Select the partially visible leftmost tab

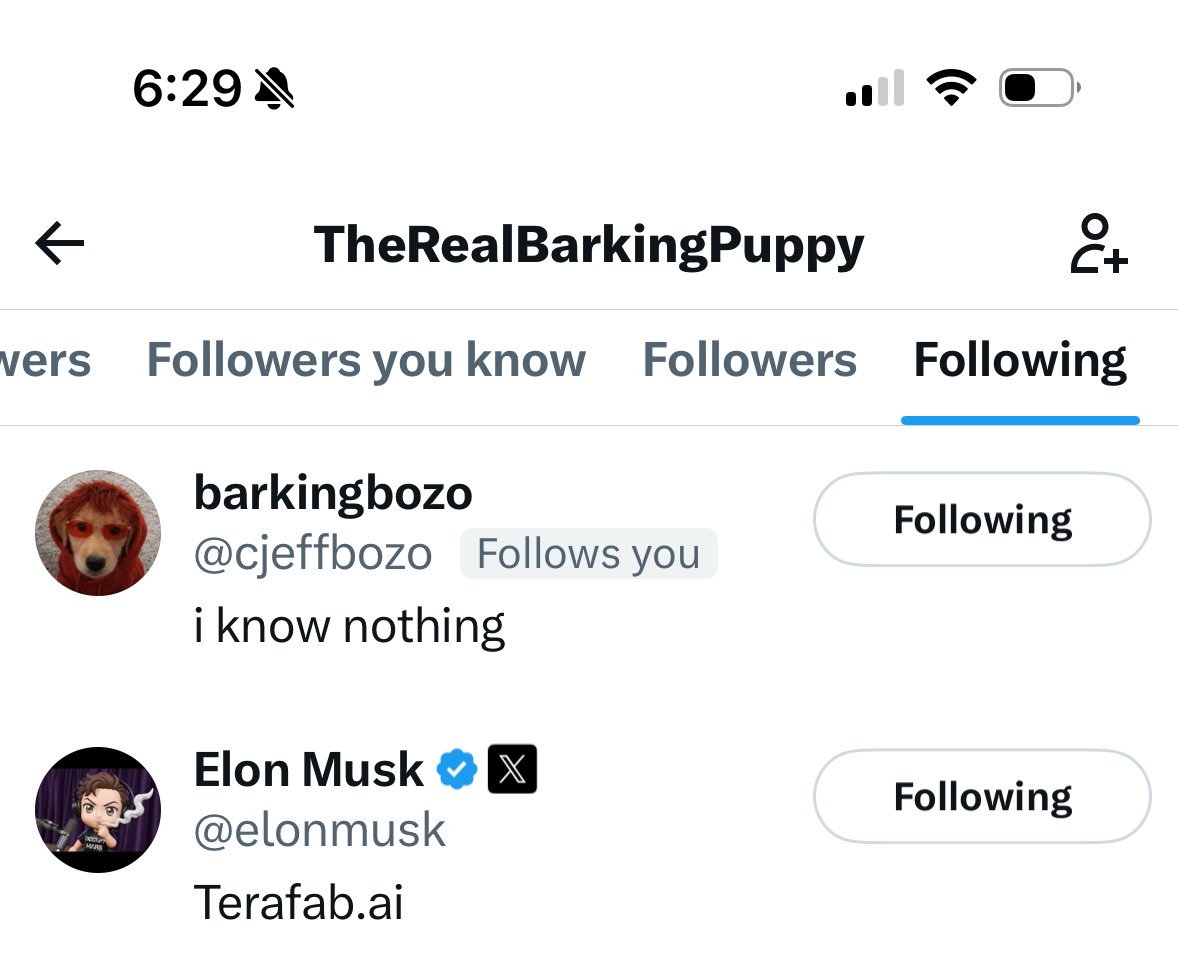coord(44,361)
